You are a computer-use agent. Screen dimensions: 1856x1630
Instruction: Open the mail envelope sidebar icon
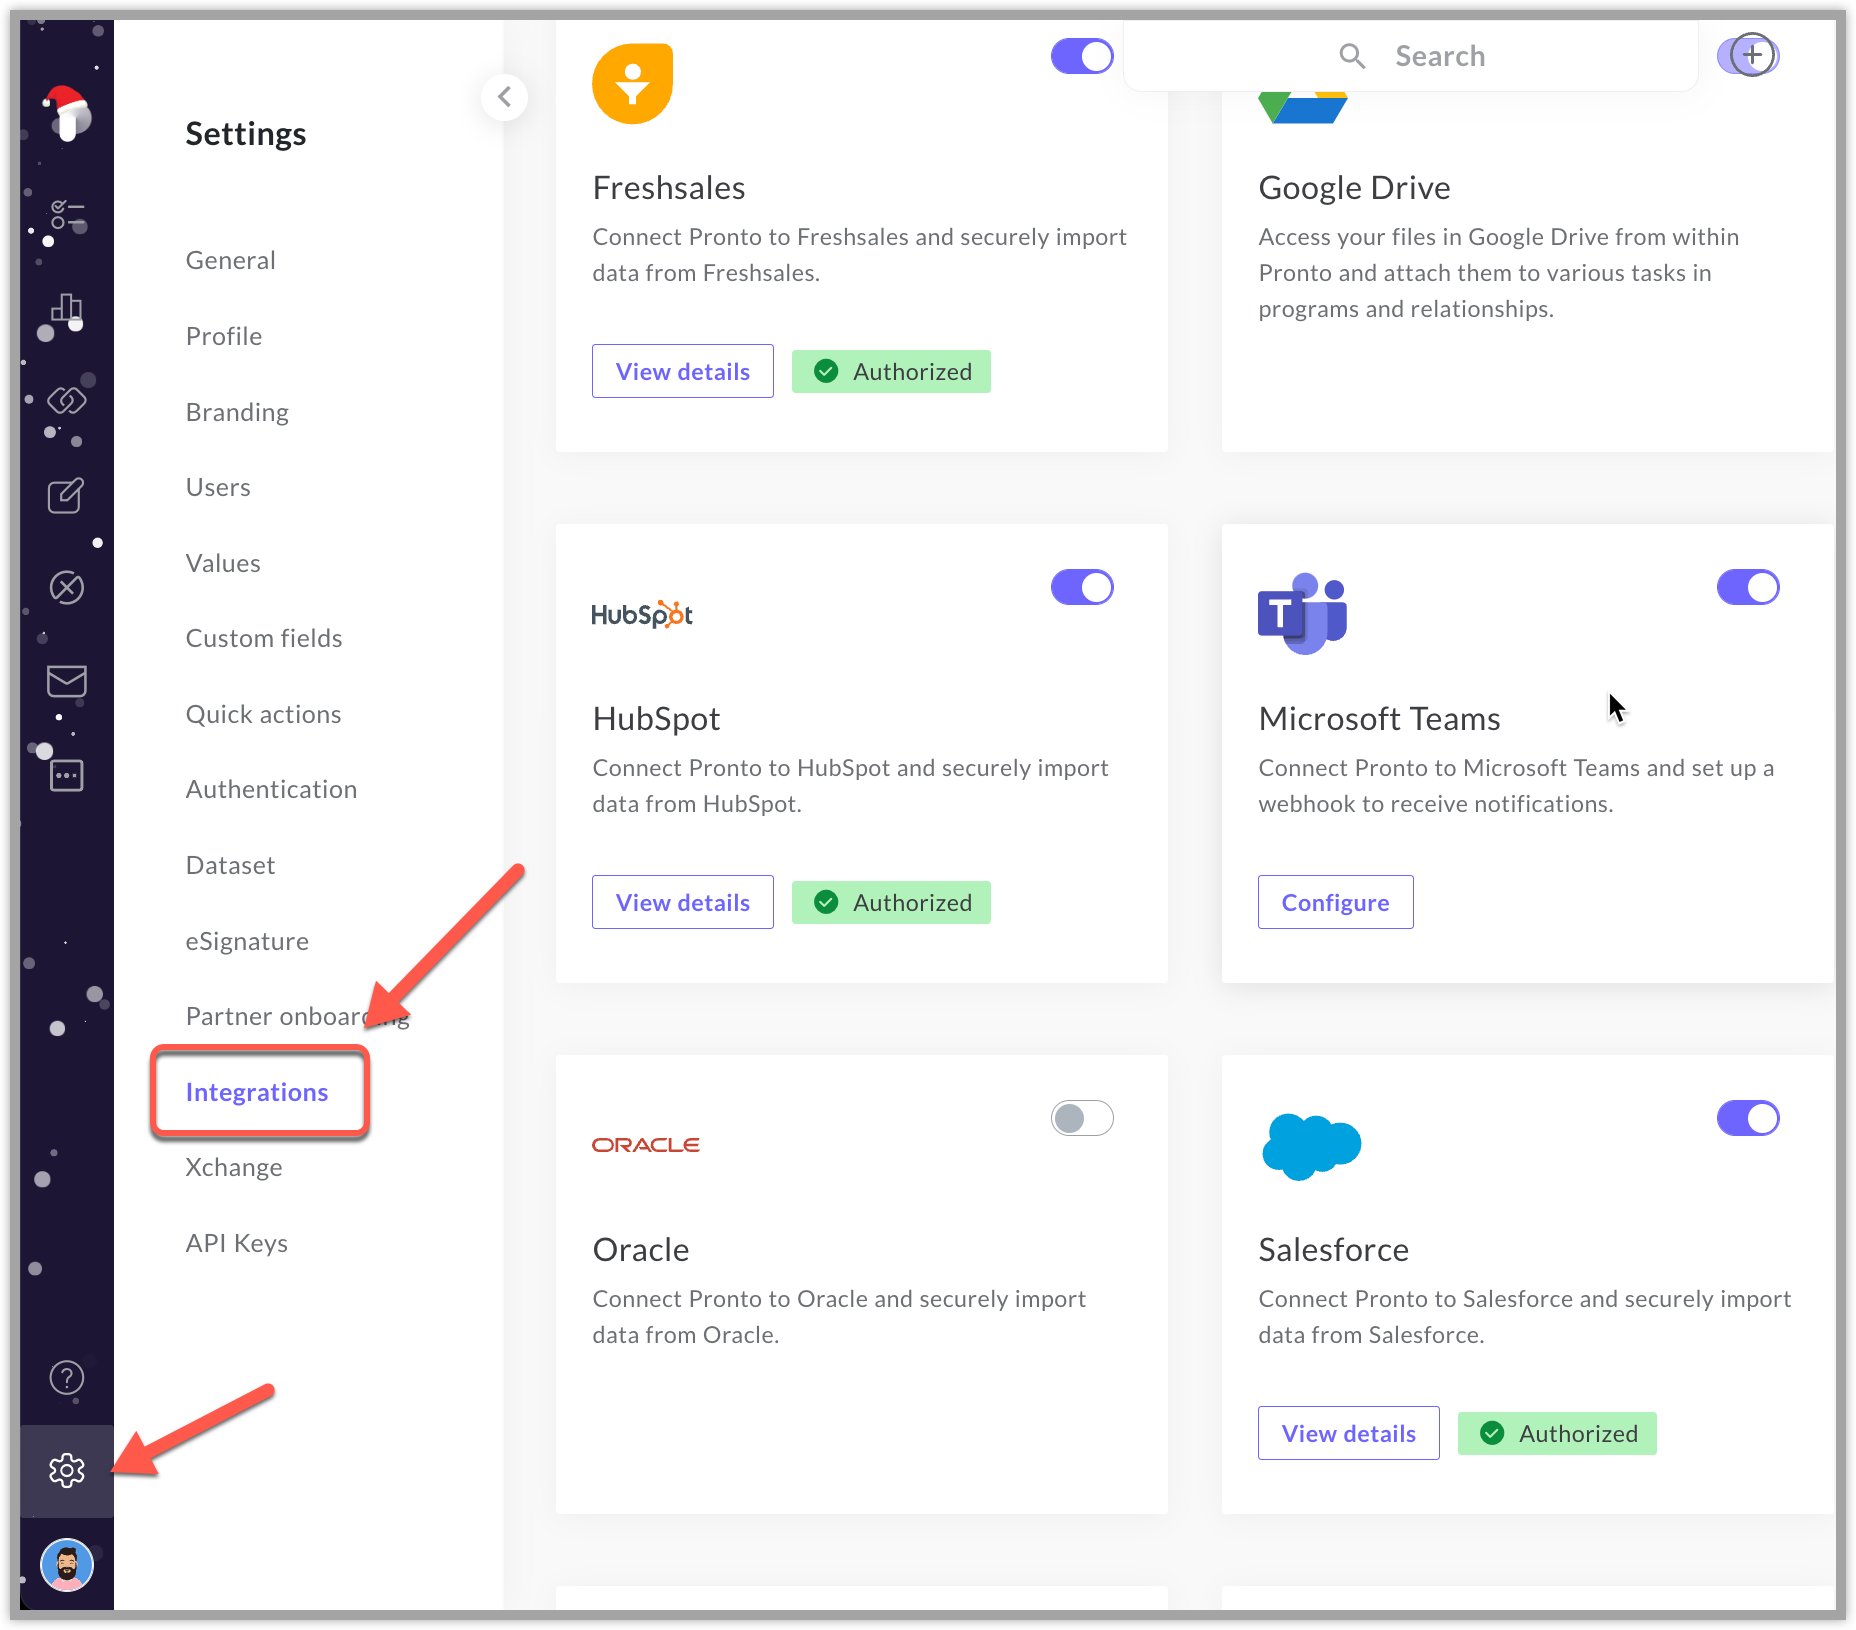click(x=67, y=682)
